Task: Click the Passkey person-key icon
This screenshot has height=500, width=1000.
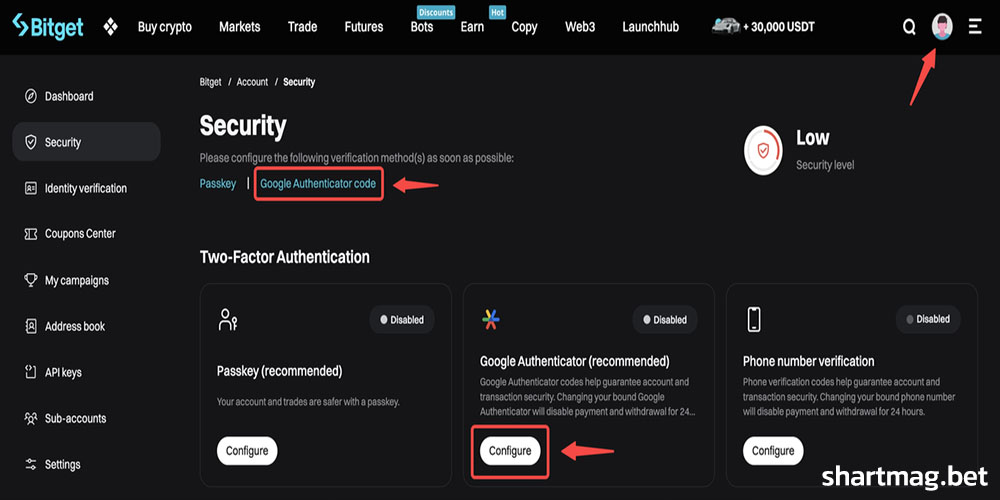Action: tap(228, 320)
